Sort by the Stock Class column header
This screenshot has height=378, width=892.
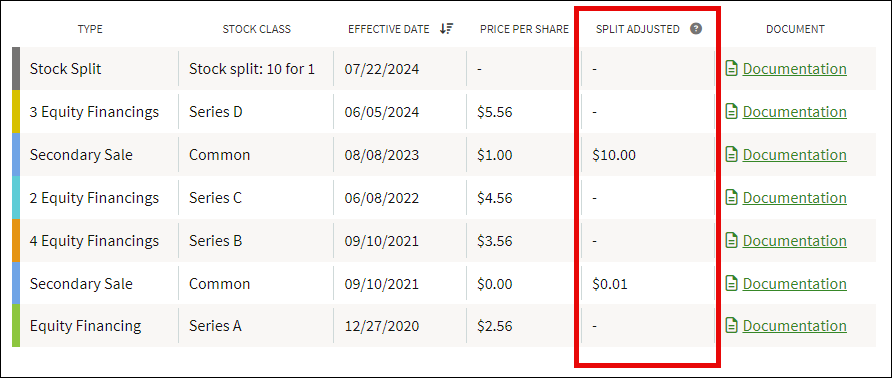coord(257,29)
